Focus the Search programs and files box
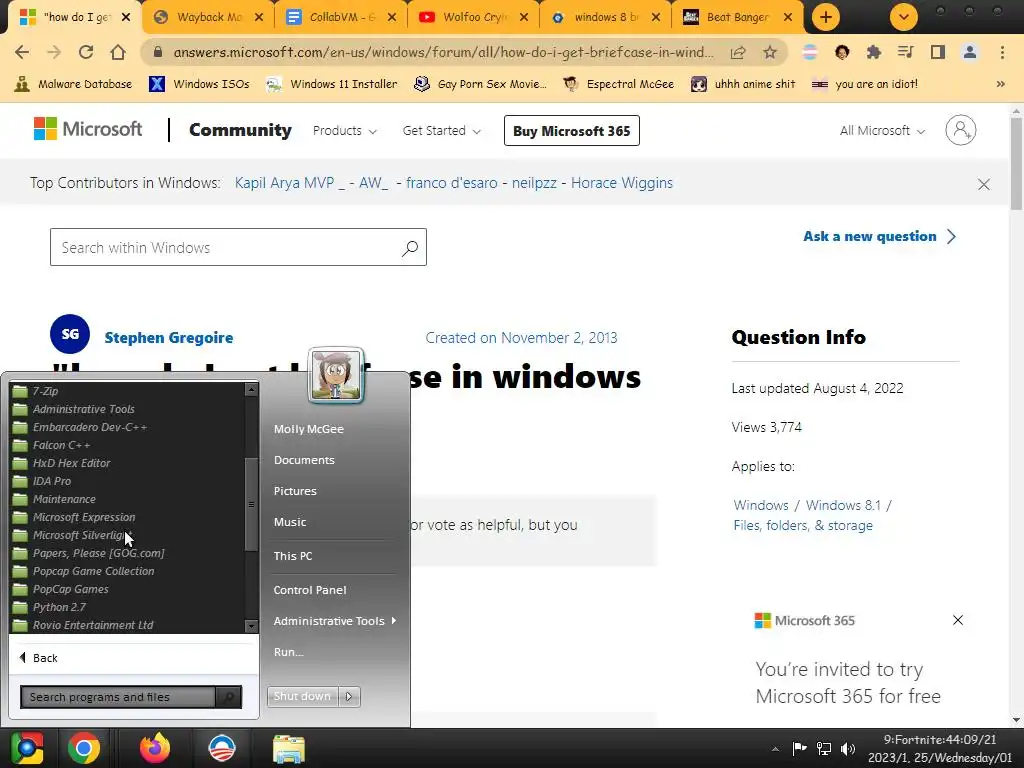 (118, 697)
